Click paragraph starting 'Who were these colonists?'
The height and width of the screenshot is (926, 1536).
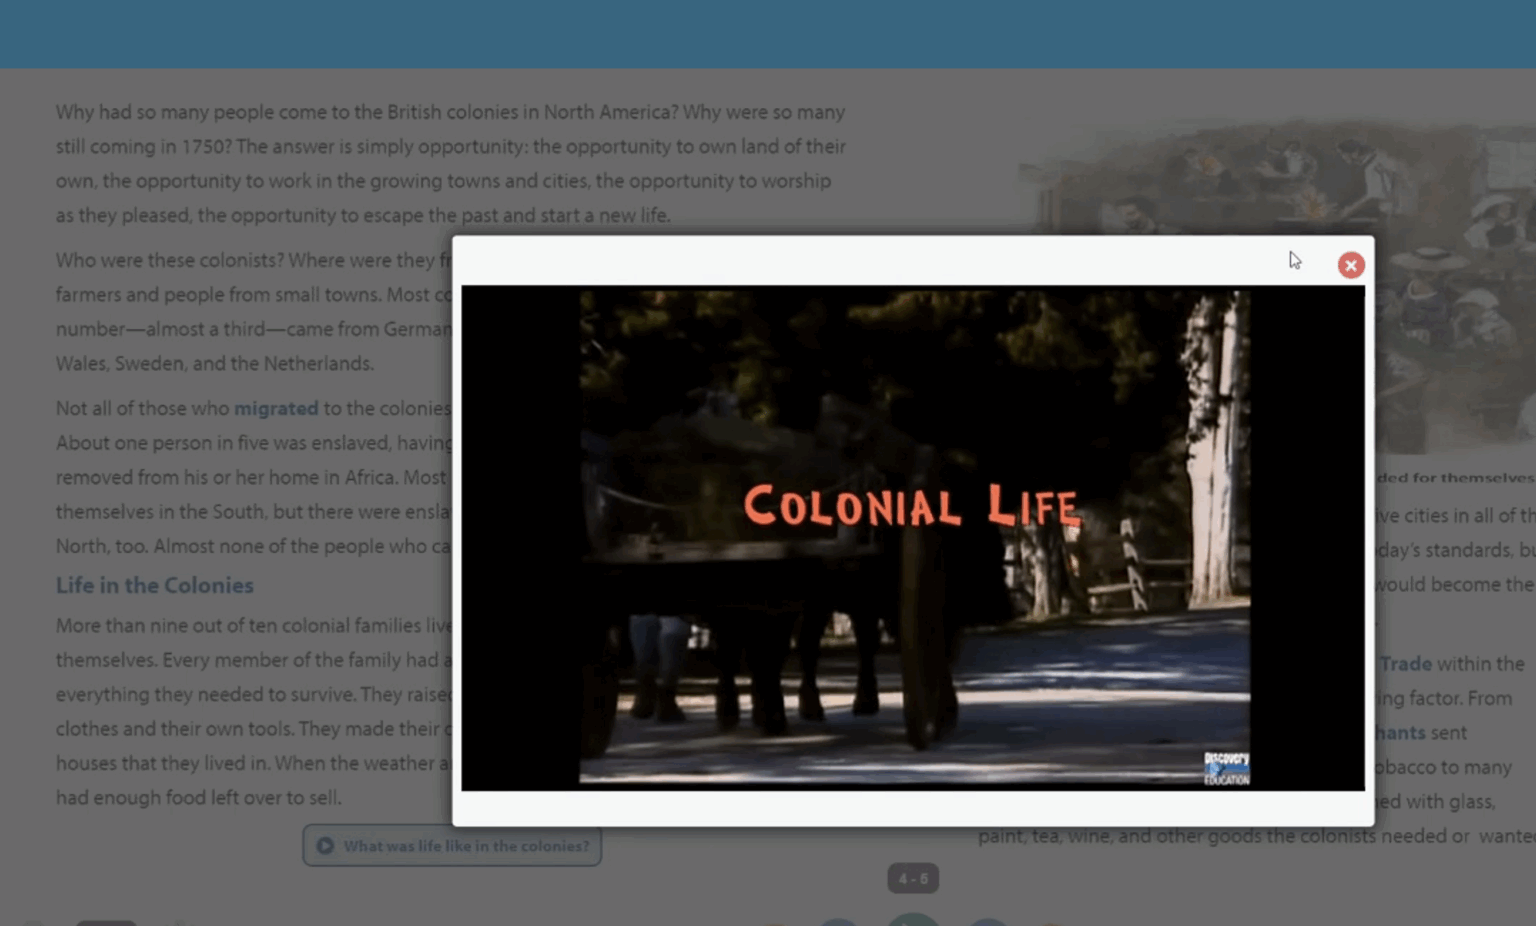250,312
